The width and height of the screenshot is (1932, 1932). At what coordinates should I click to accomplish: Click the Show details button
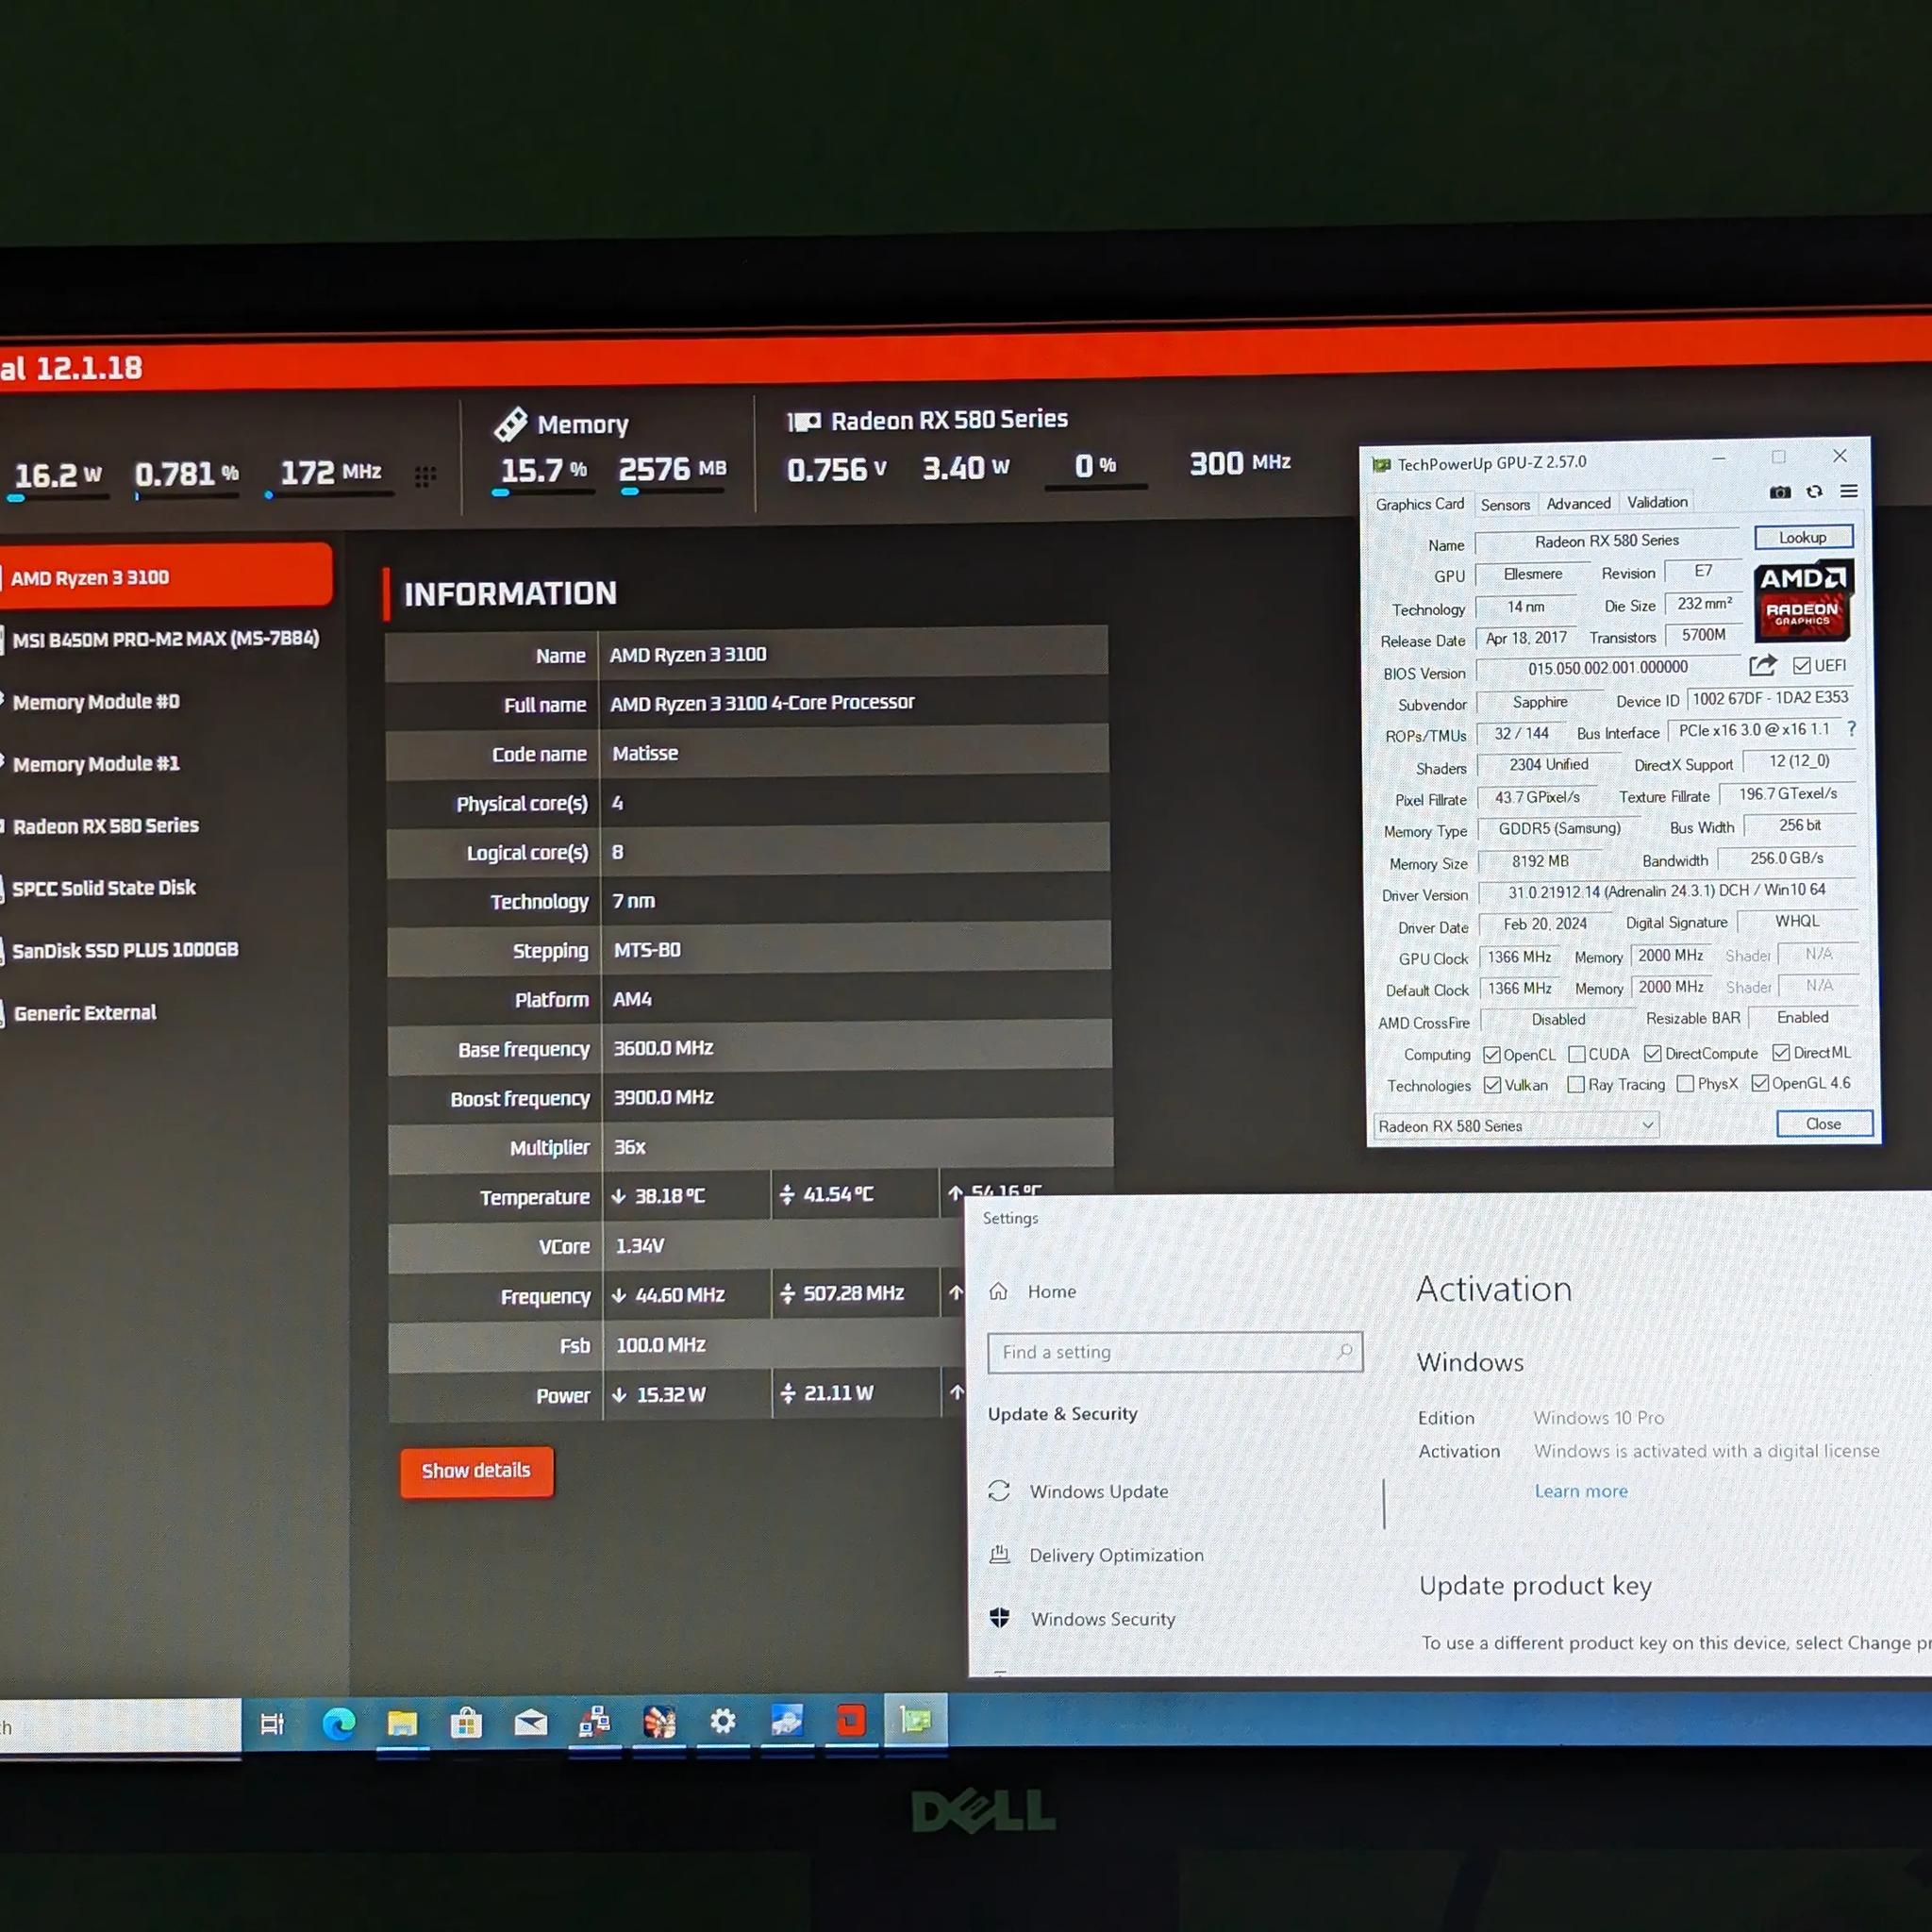476,1471
